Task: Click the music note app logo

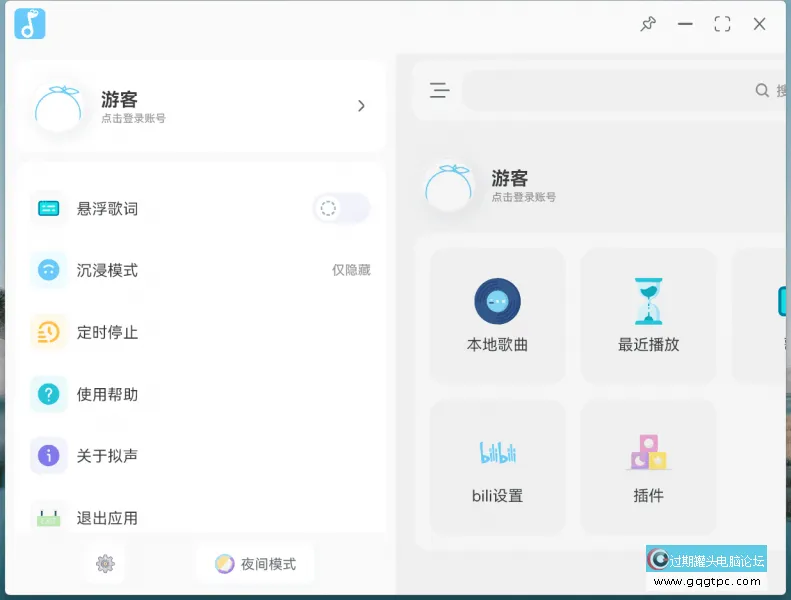Action: pyautogui.click(x=30, y=23)
